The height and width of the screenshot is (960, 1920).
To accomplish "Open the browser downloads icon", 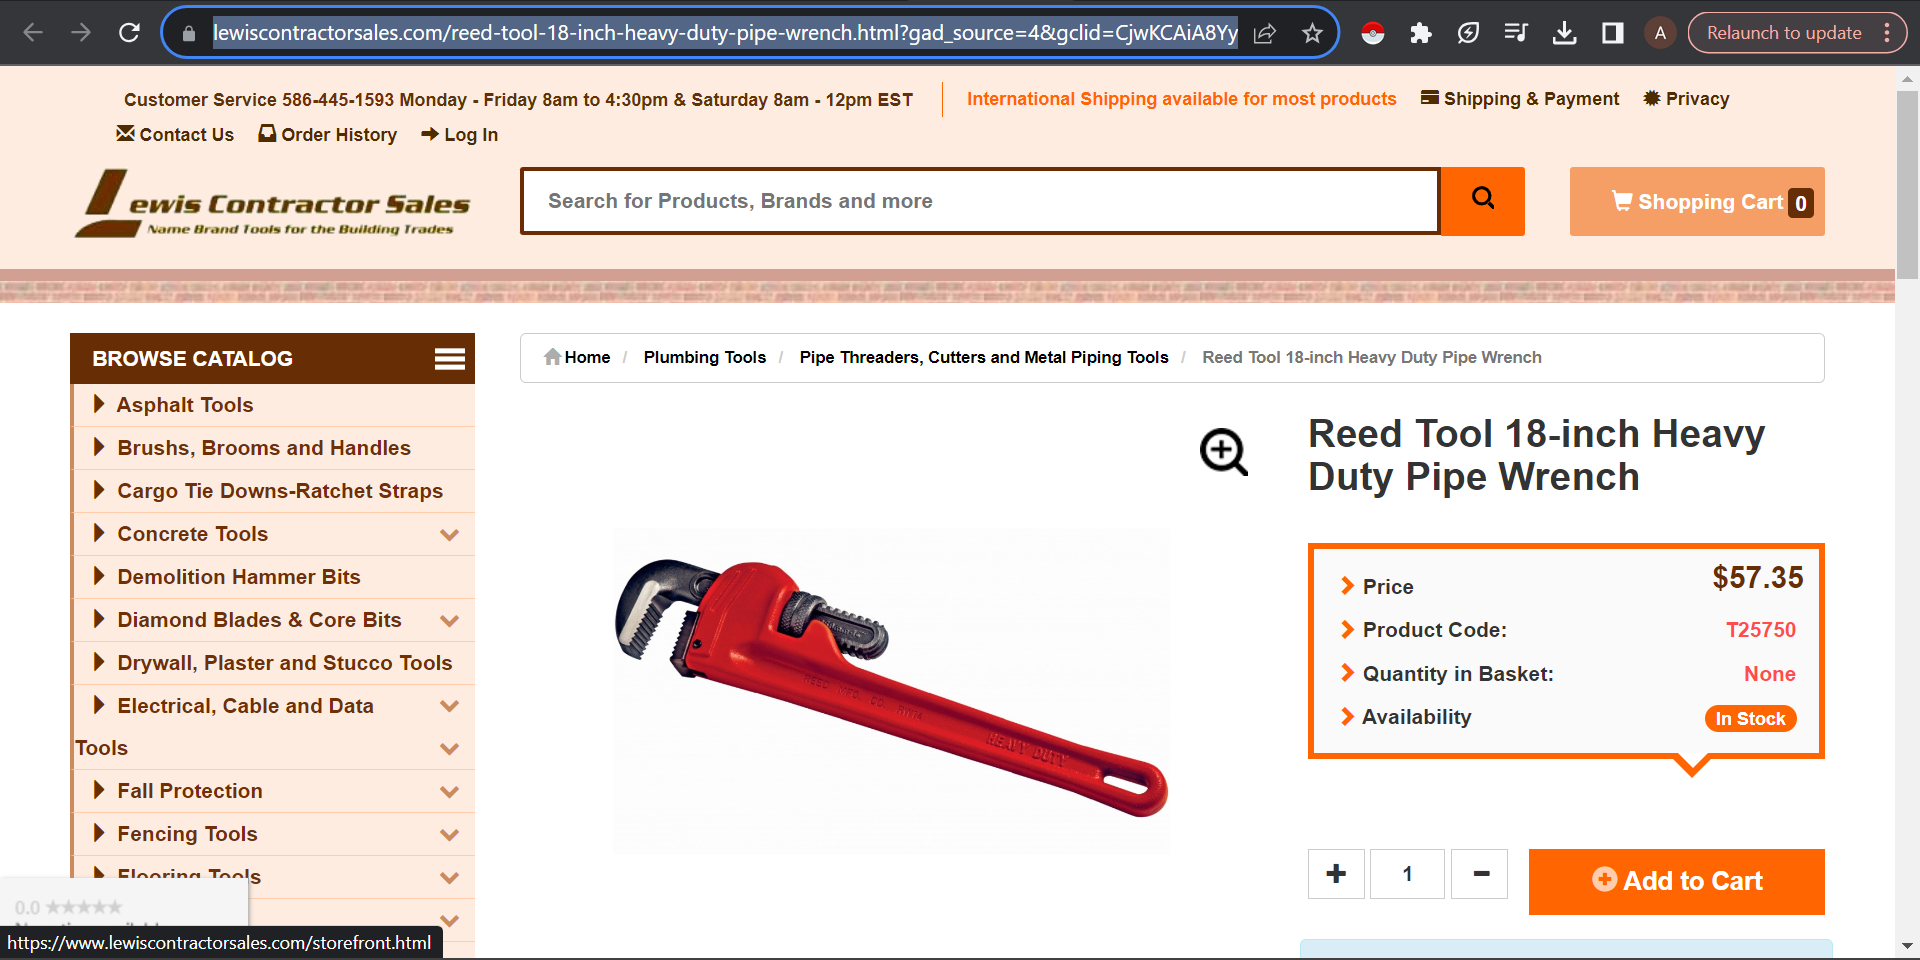I will pyautogui.click(x=1564, y=33).
